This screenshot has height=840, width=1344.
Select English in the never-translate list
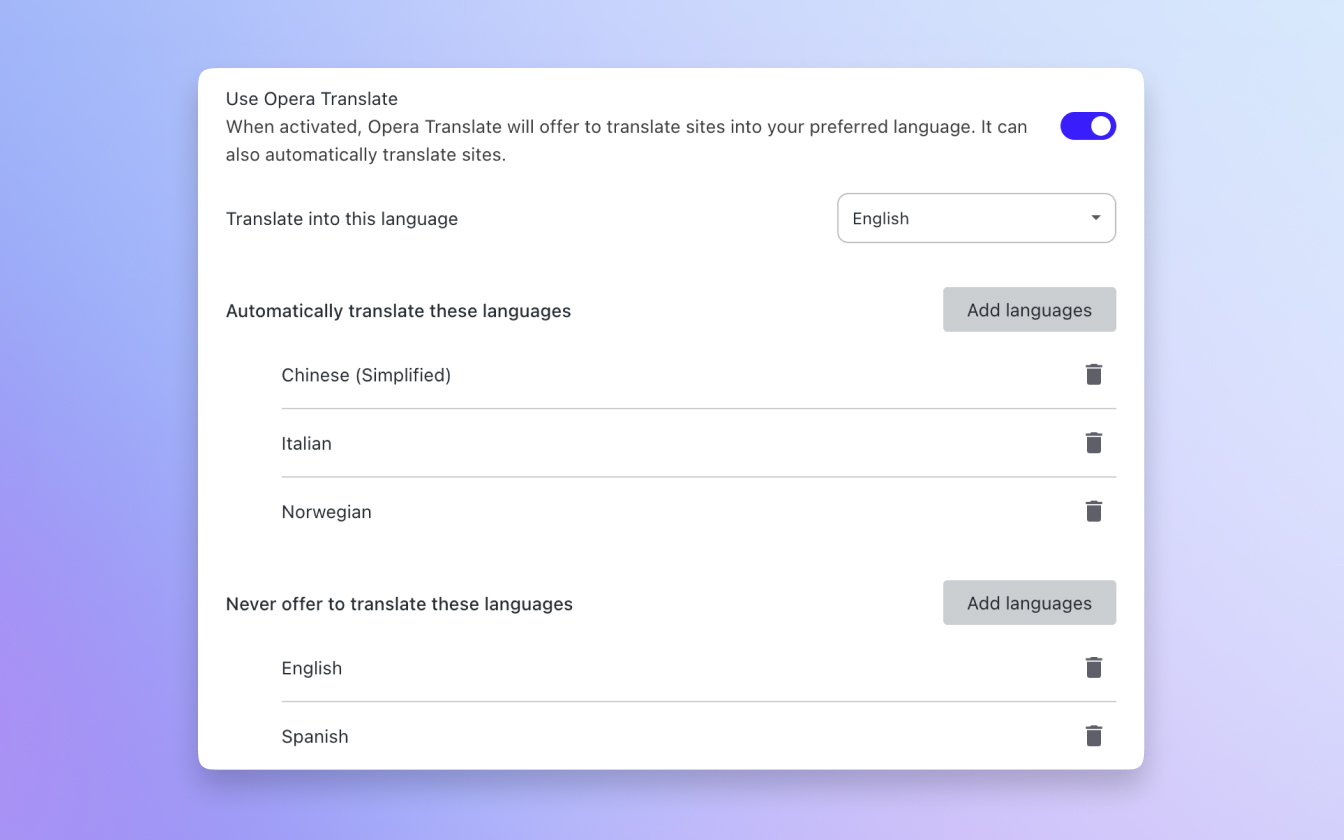[311, 667]
